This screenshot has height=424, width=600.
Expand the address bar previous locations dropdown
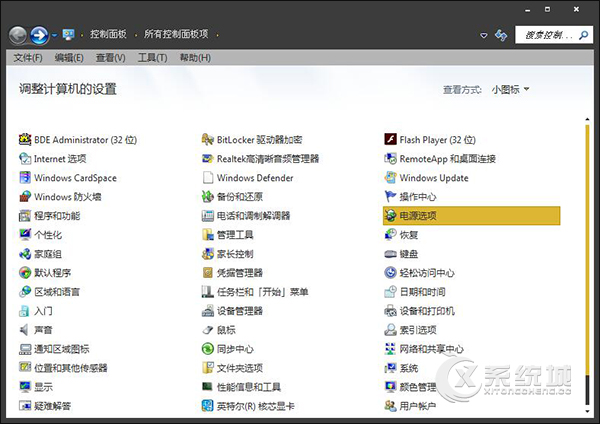coord(484,35)
